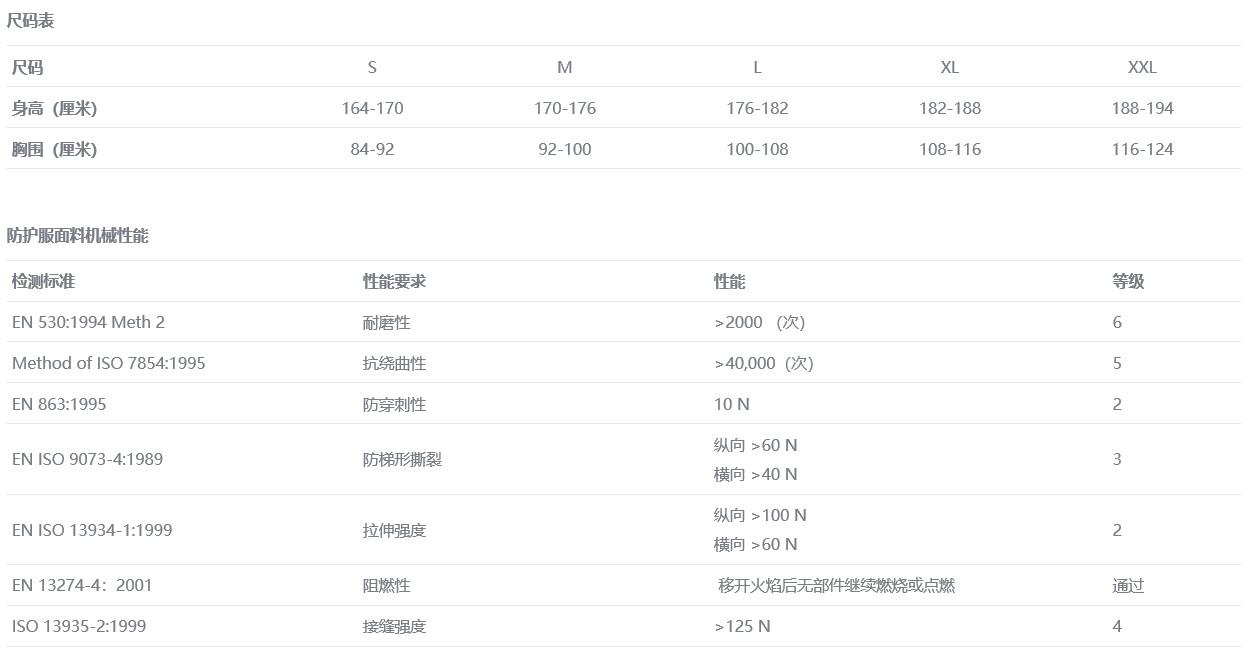Select the >125 N seam strength value

742,626
